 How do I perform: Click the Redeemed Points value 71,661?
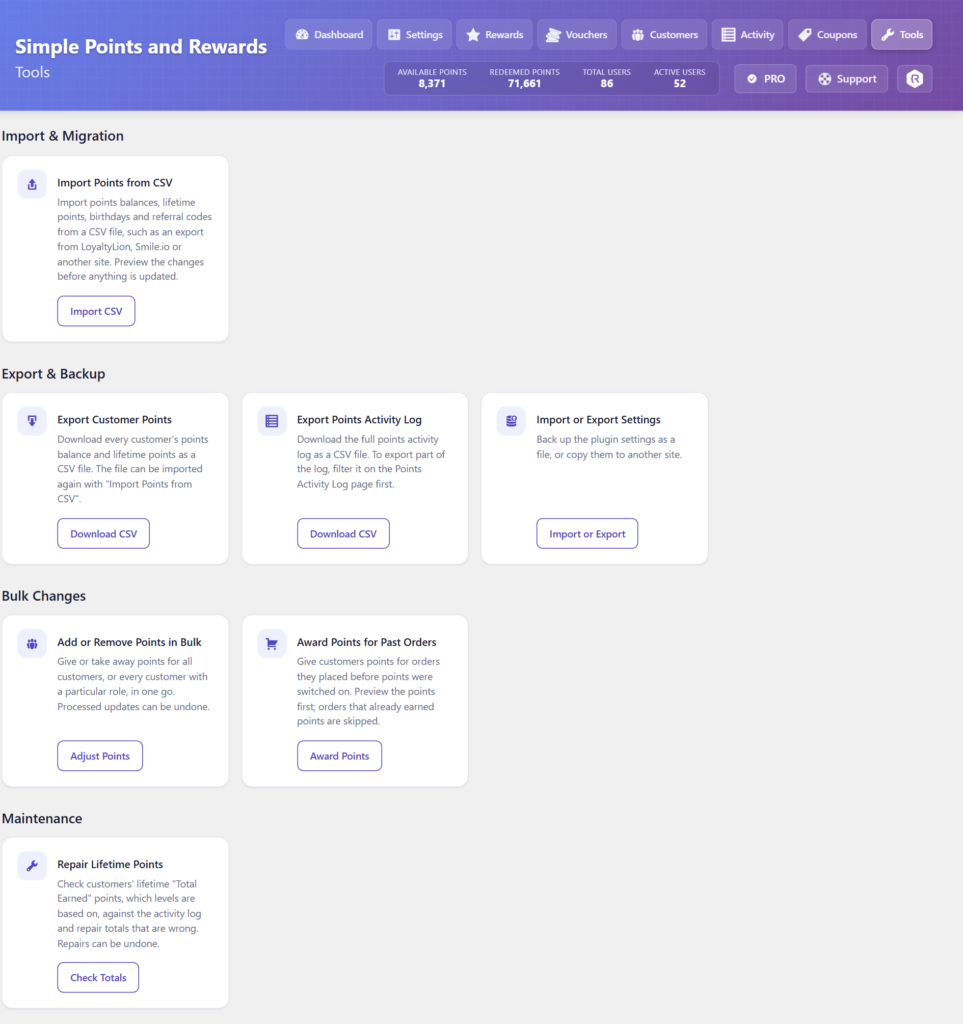click(x=524, y=84)
